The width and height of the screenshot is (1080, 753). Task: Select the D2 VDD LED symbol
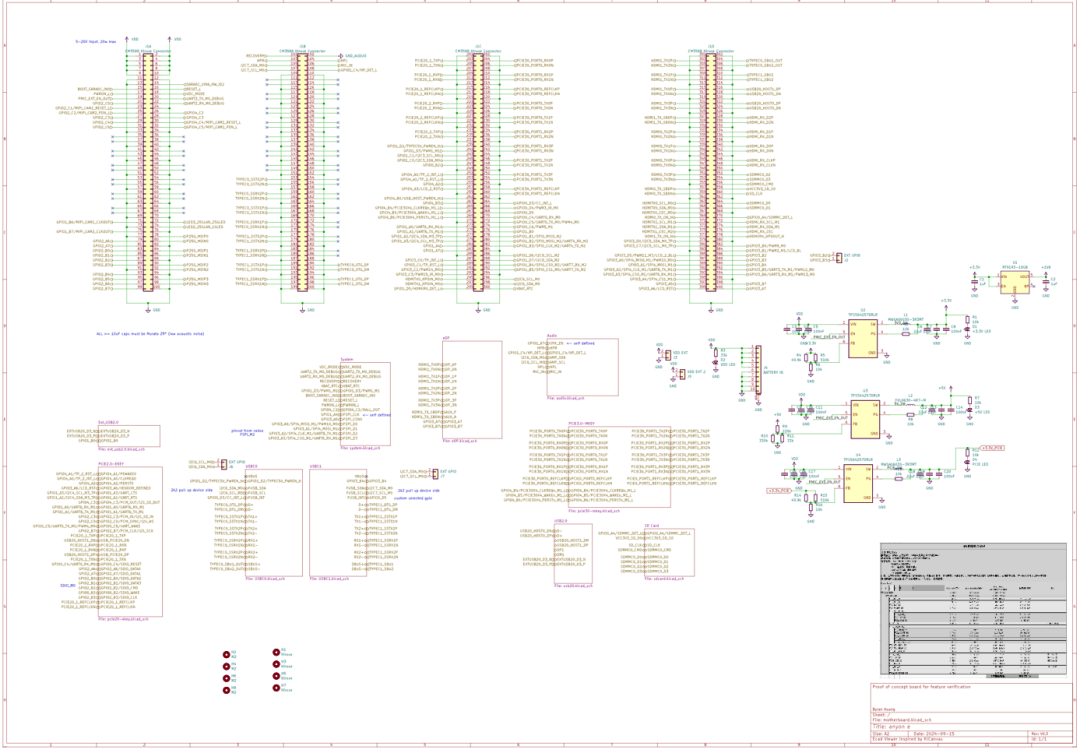coord(716,362)
